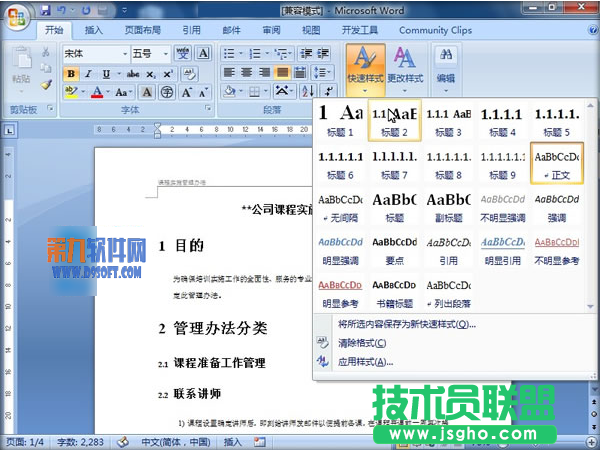Open the Editing (编辑) dropdown
Image resolution: width=600 pixels, height=450 pixels.
click(x=446, y=70)
